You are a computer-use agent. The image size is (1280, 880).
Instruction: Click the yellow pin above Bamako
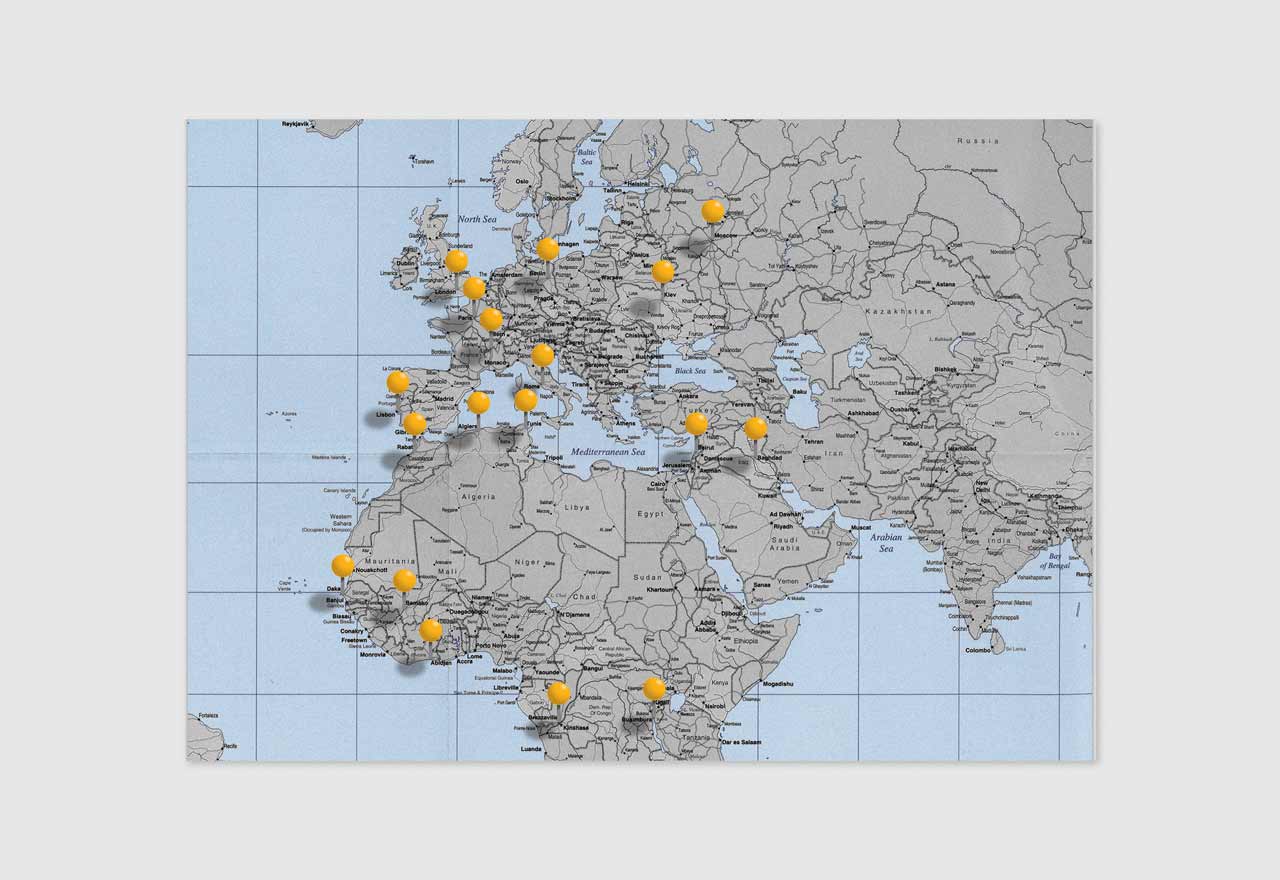click(x=404, y=580)
